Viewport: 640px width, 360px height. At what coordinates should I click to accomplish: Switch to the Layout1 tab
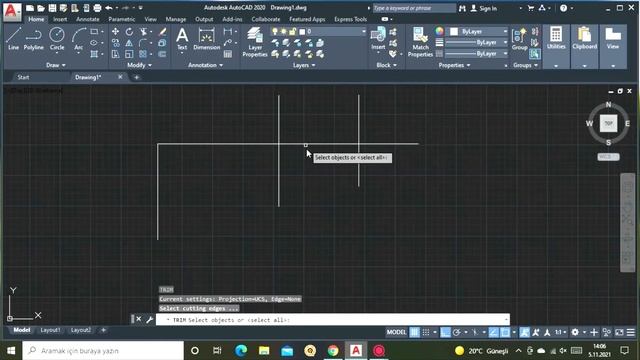coord(50,330)
